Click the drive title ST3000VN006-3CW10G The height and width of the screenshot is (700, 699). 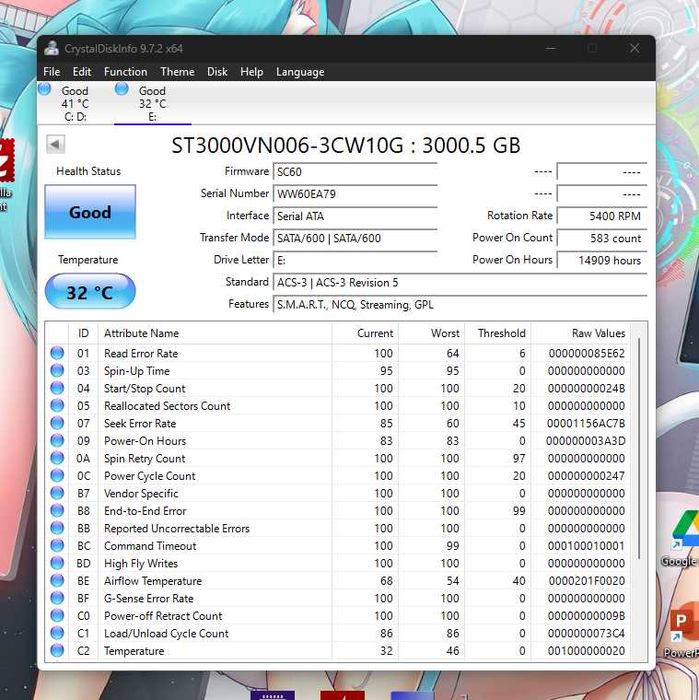point(287,146)
